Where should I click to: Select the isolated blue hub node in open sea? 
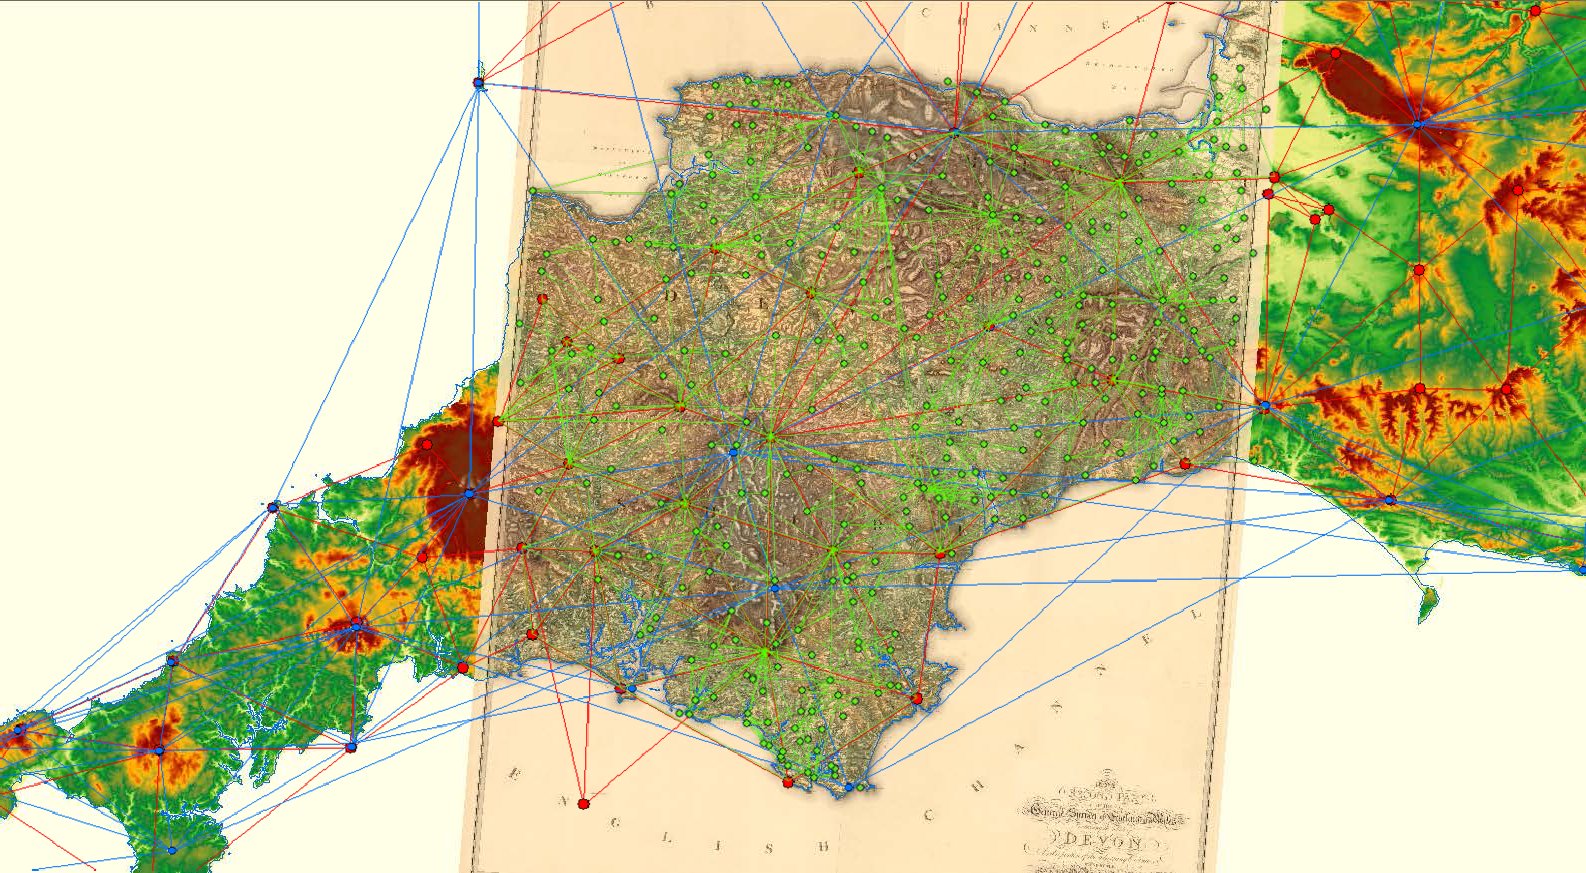point(478,83)
